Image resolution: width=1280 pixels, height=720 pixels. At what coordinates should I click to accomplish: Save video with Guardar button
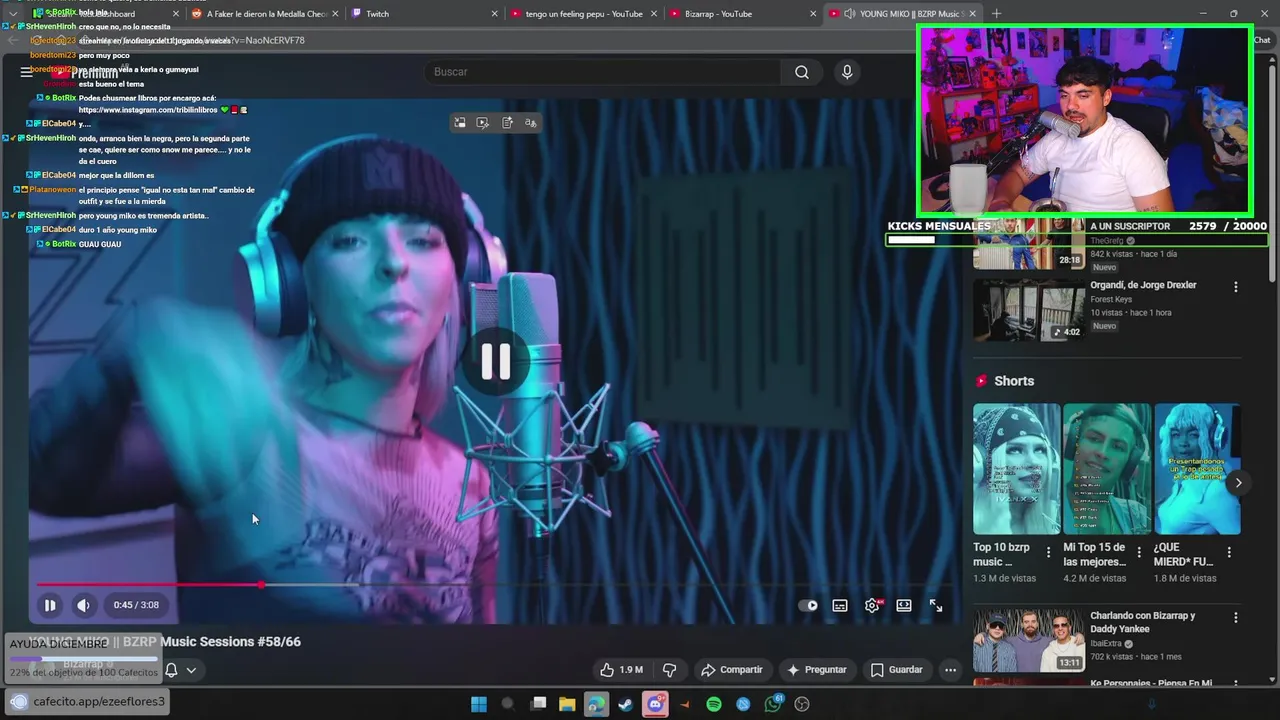tap(897, 670)
